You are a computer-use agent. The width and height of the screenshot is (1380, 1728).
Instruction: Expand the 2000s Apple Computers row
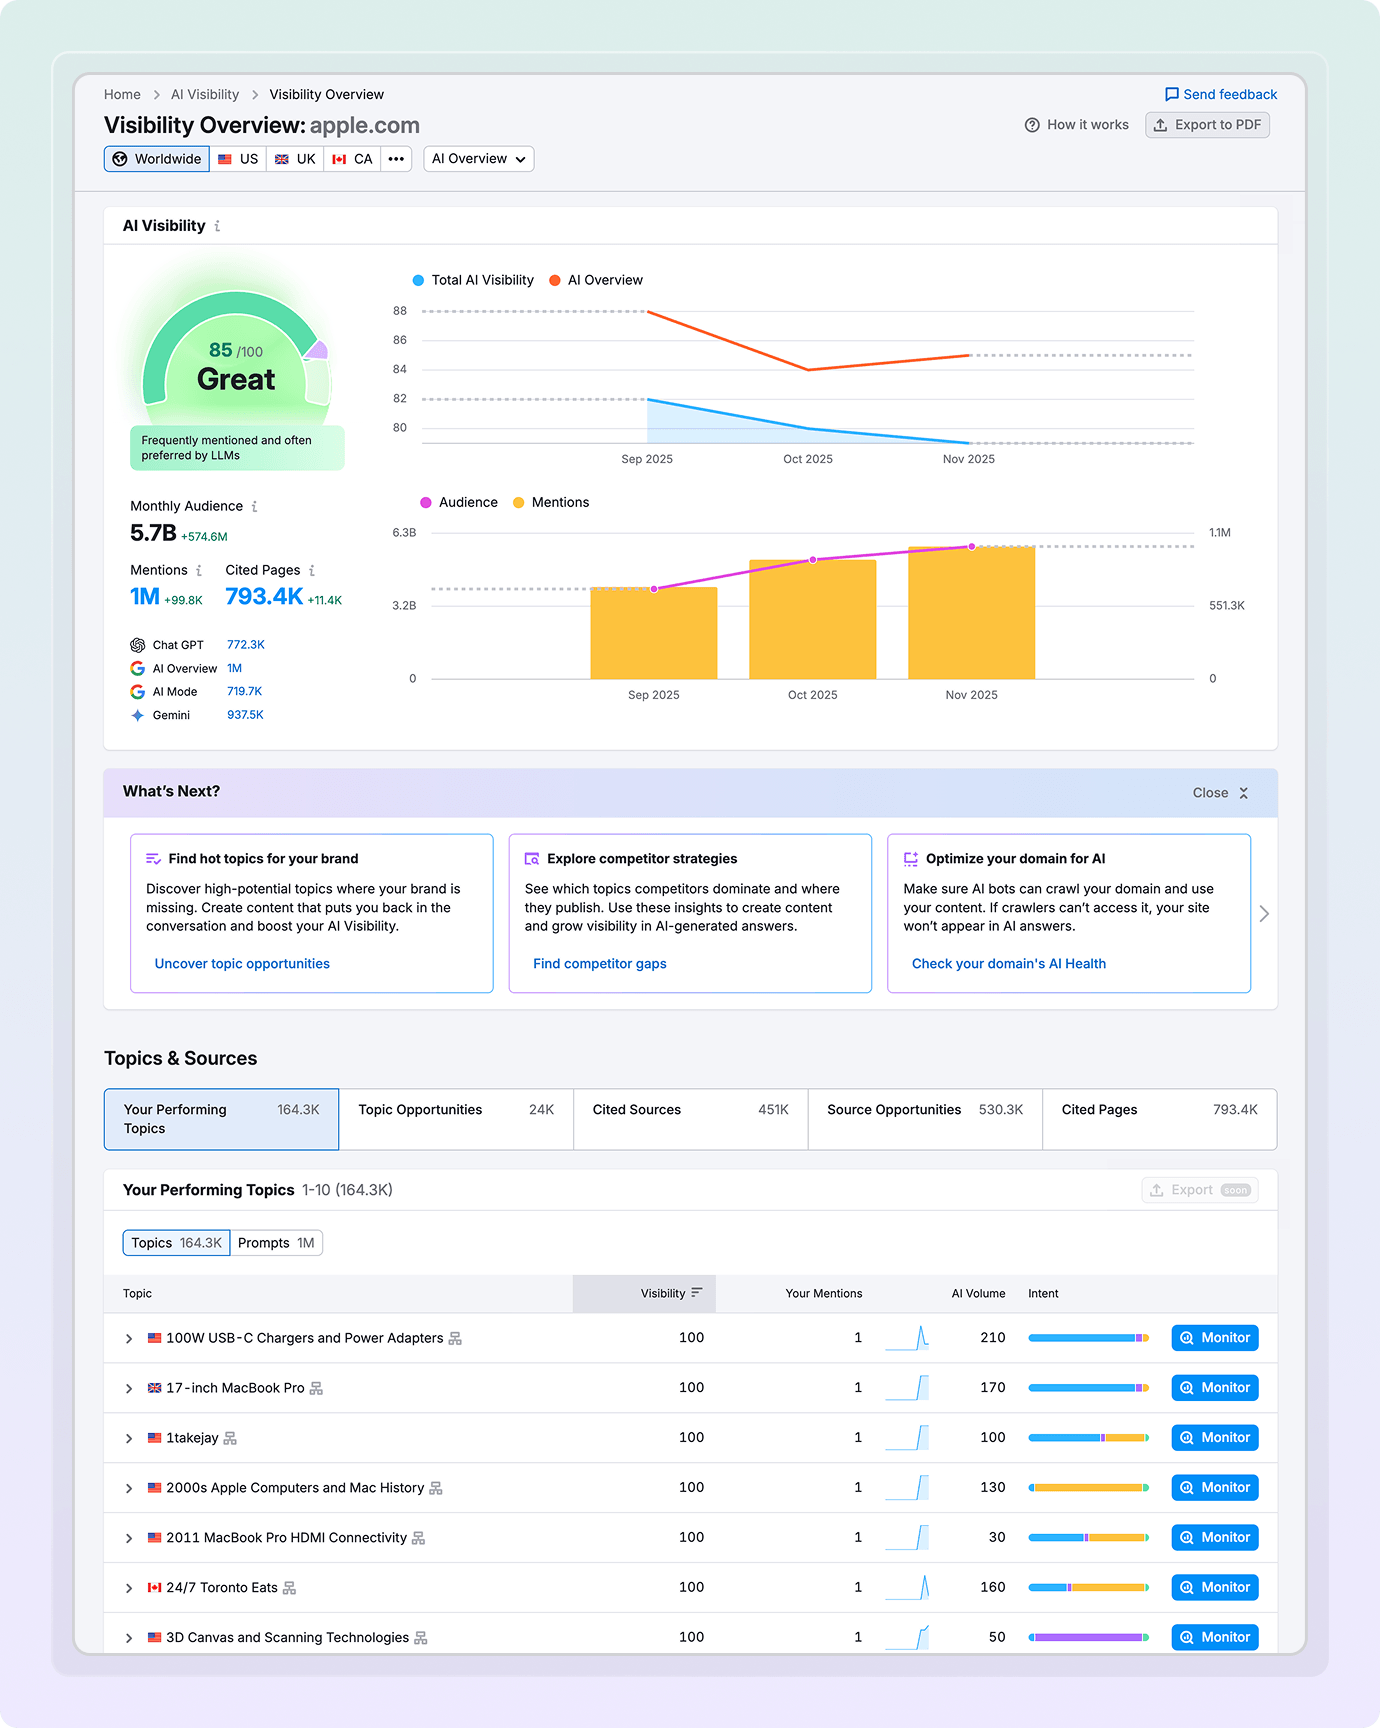(129, 1488)
